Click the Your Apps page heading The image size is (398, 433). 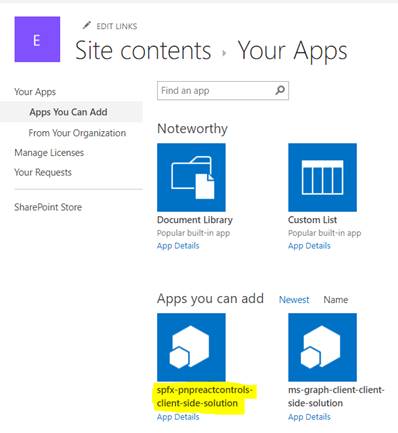[293, 52]
